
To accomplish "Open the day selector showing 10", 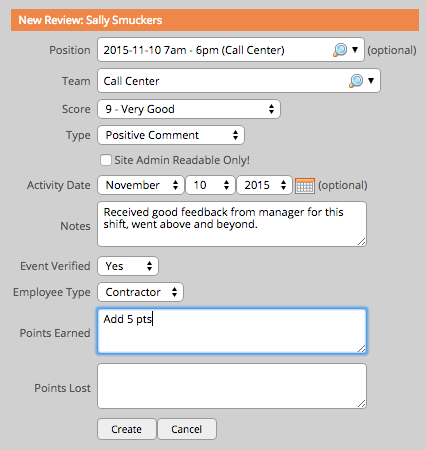I will [x=210, y=185].
